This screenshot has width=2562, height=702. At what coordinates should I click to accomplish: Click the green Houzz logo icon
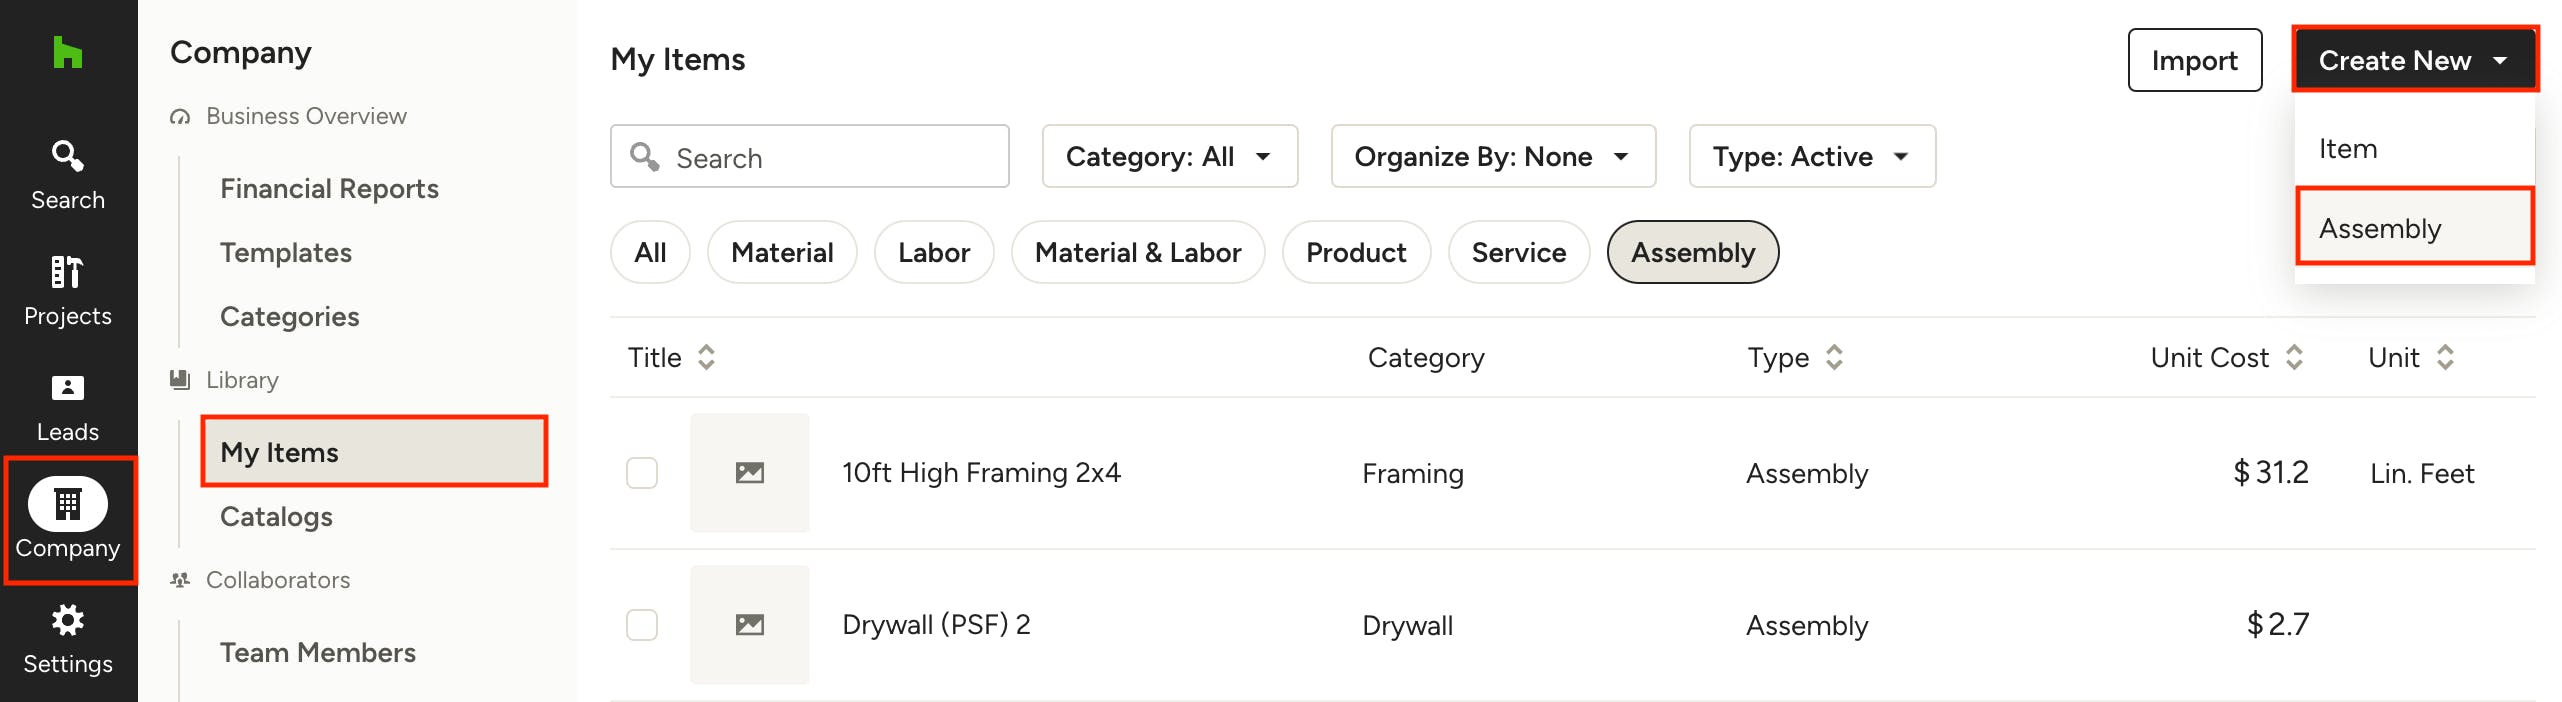coord(67,52)
